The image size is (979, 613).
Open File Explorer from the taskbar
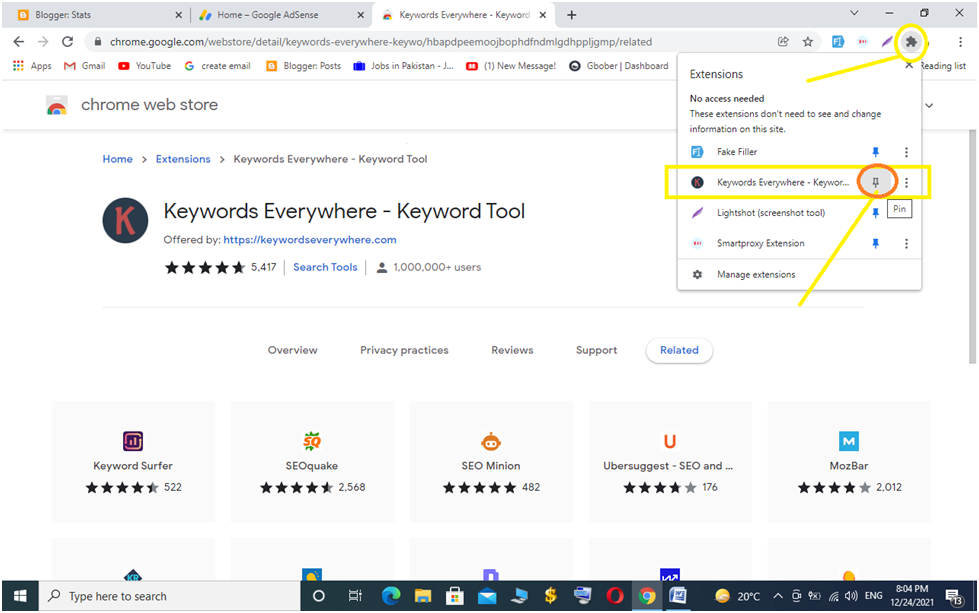423,596
